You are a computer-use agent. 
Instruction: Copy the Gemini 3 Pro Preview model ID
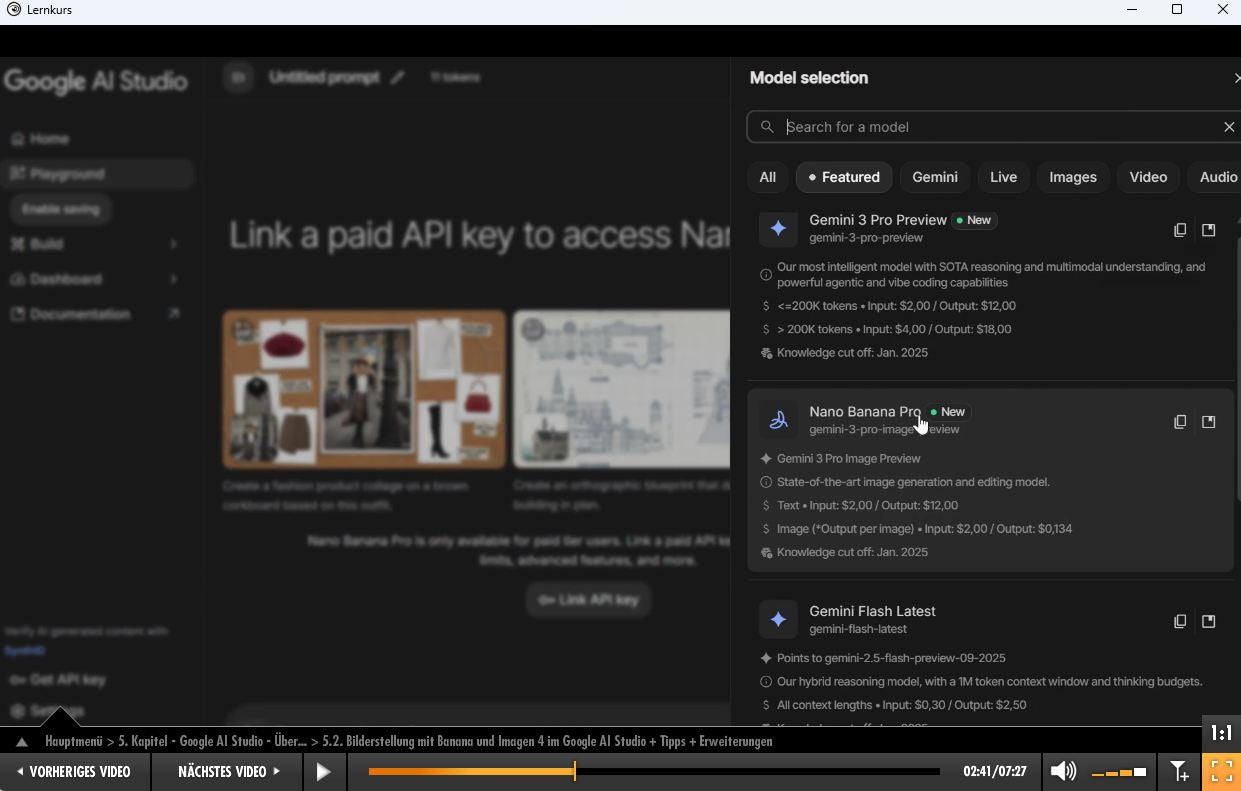1180,230
